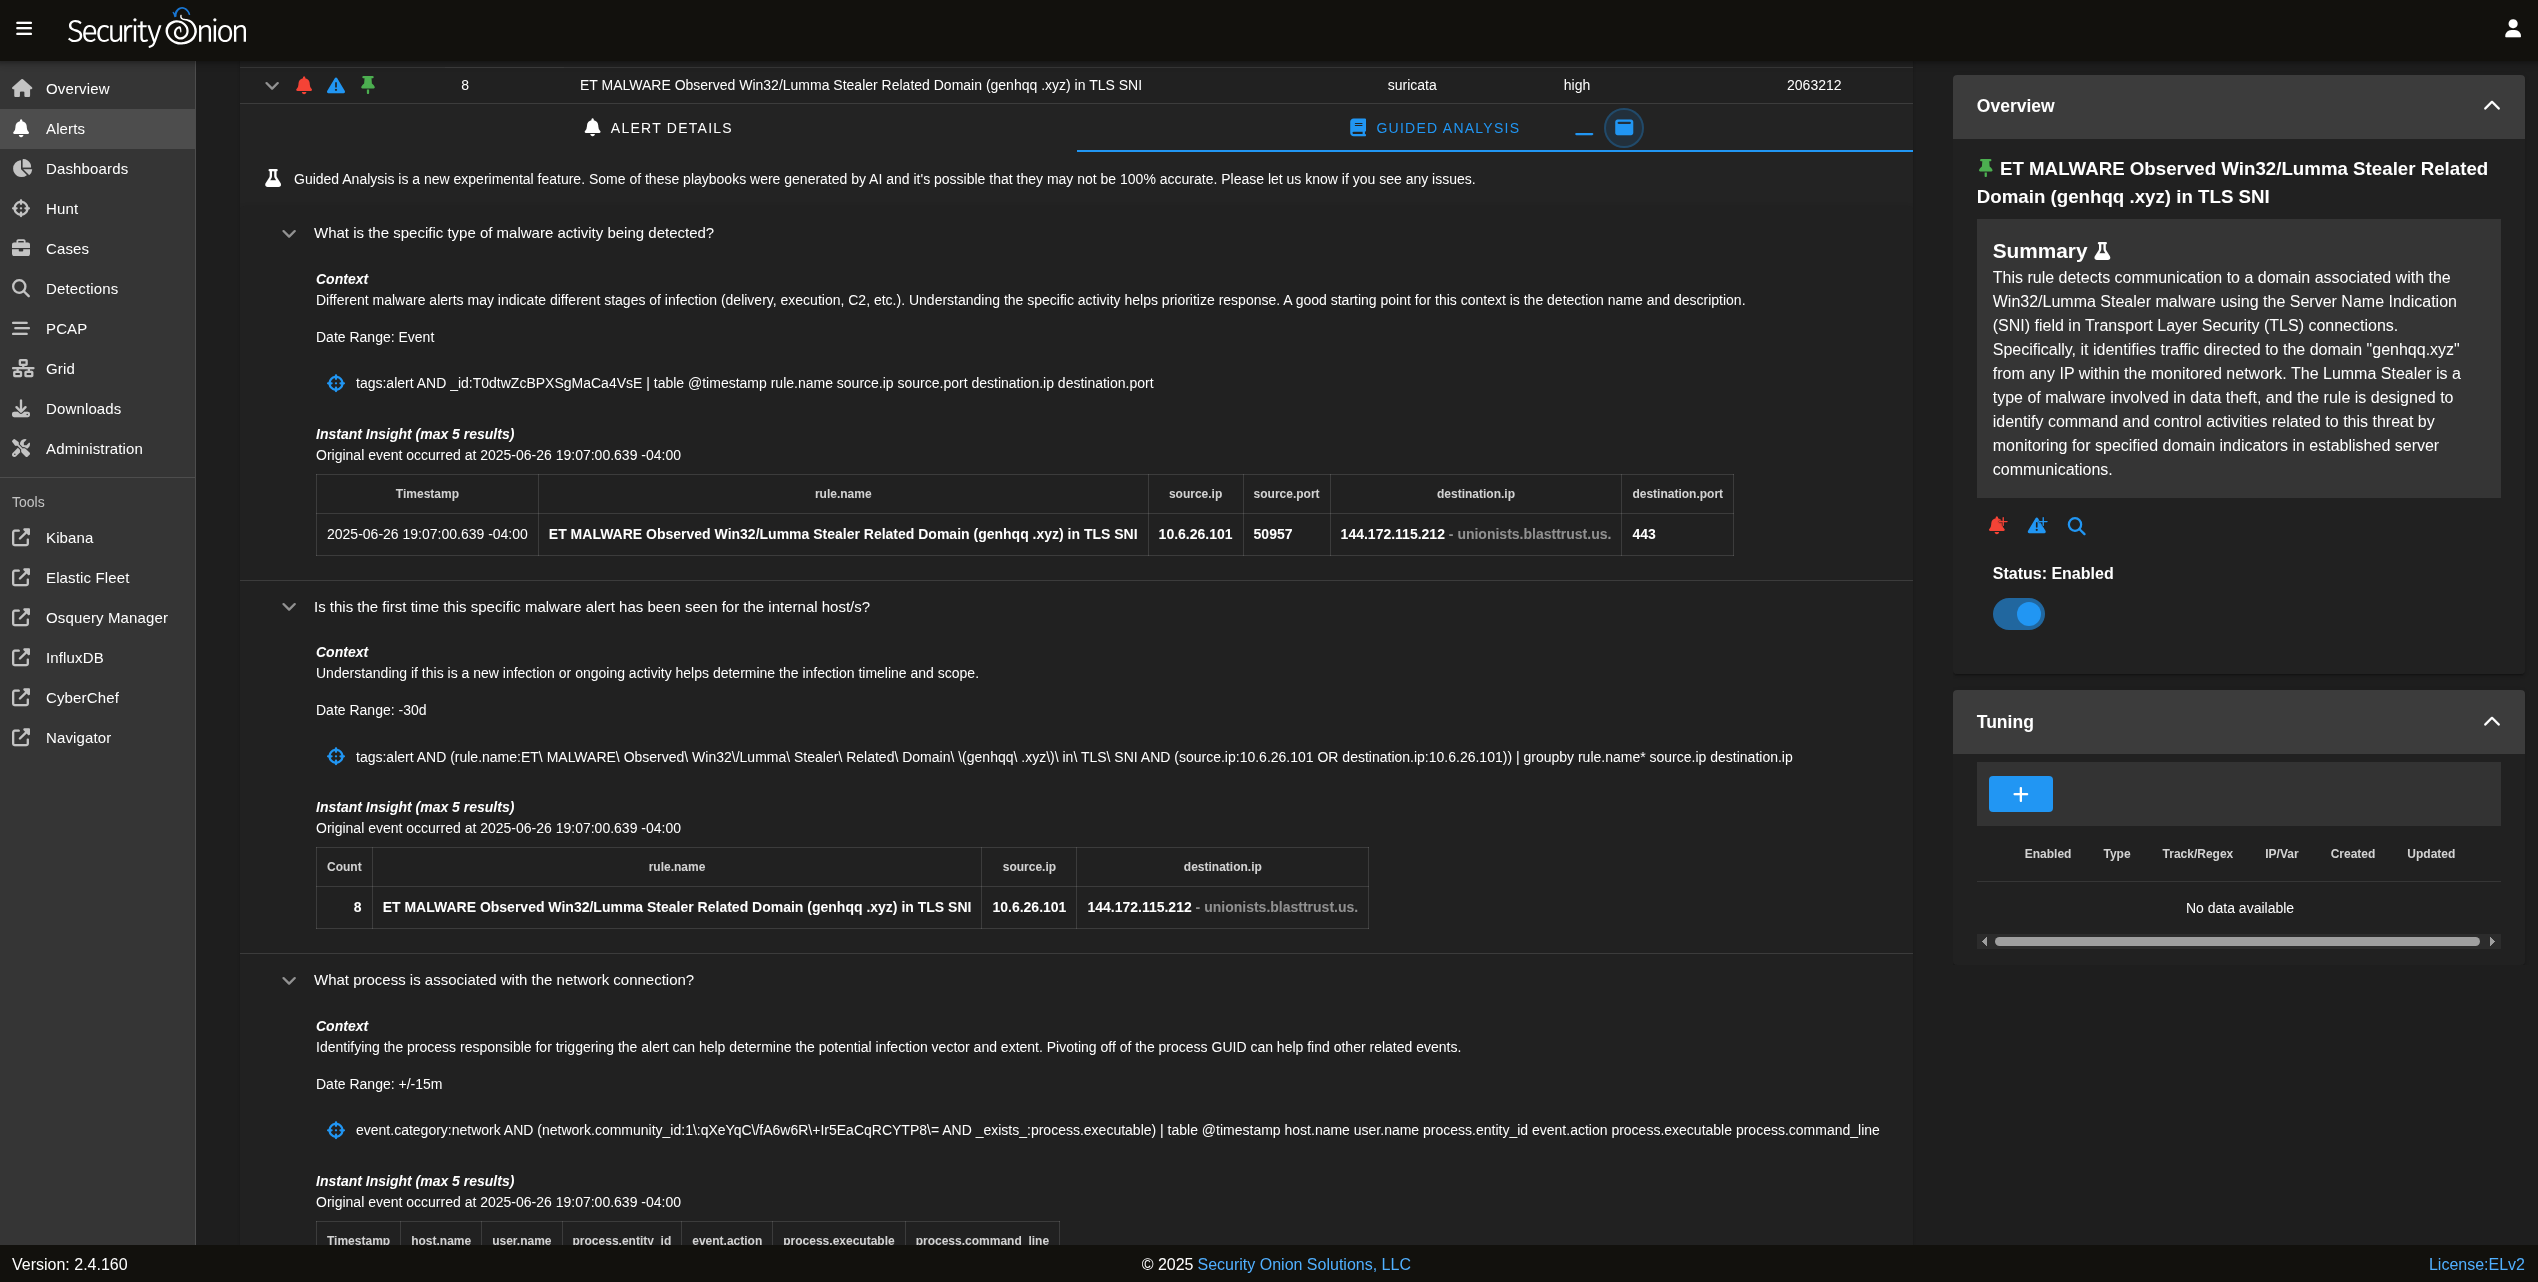
Task: Click Enabled column header in Tuning table
Action: 2047,854
